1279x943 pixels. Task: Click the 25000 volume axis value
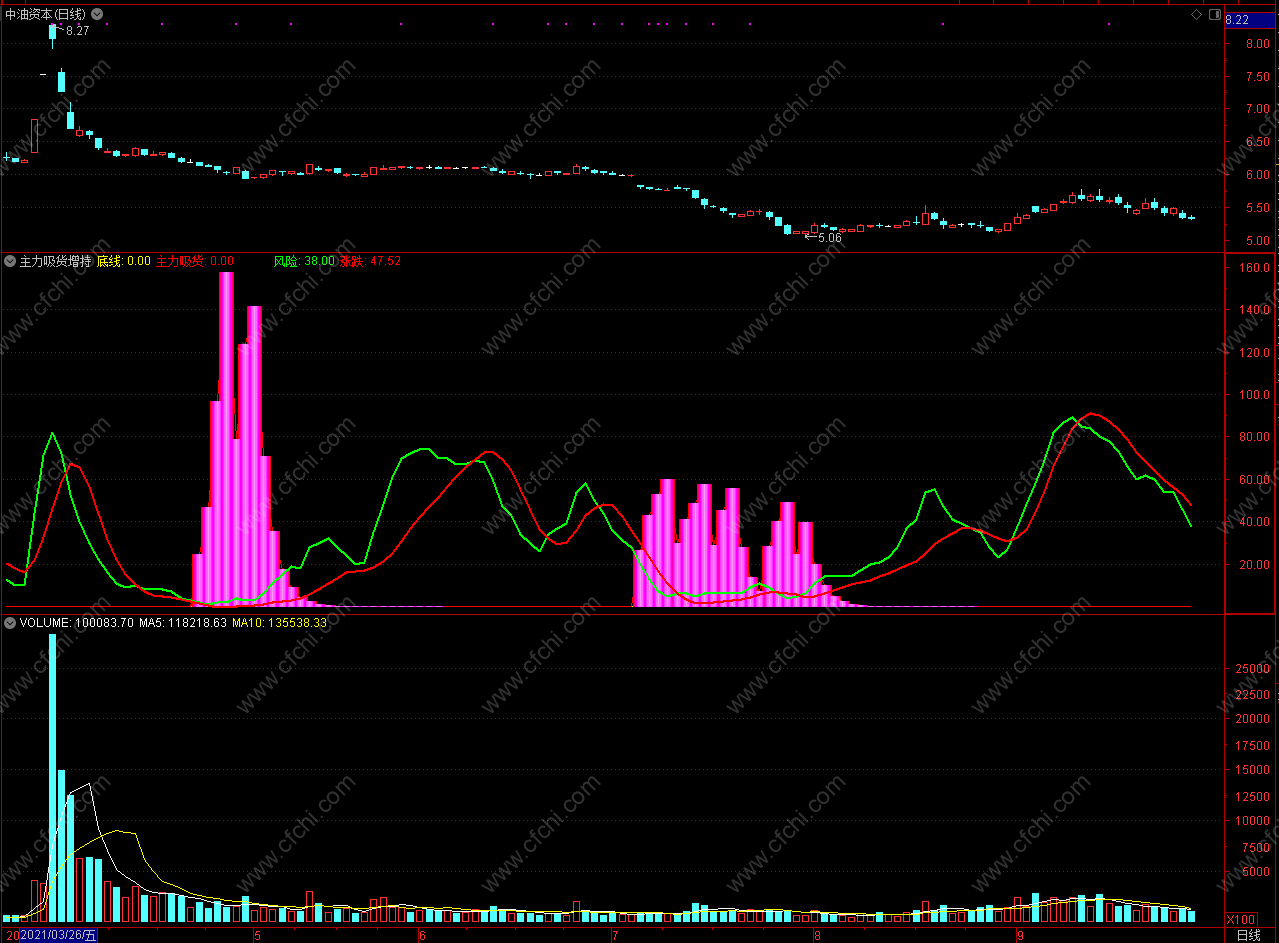coord(1253,668)
